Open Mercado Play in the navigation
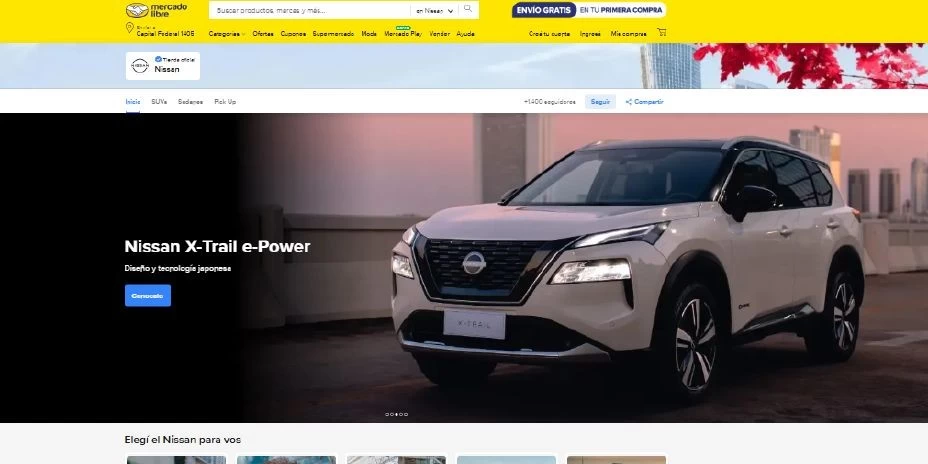The height and width of the screenshot is (464, 928). pos(403,33)
